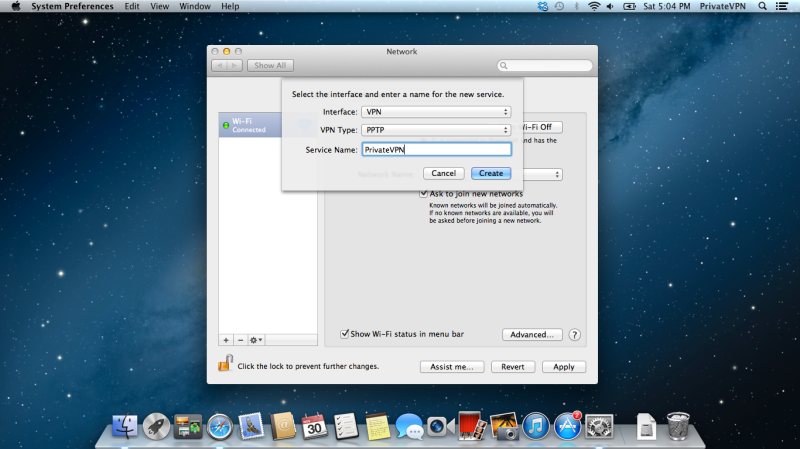Open the Edit menu in menu bar
This screenshot has height=449, width=800.
click(x=132, y=6)
